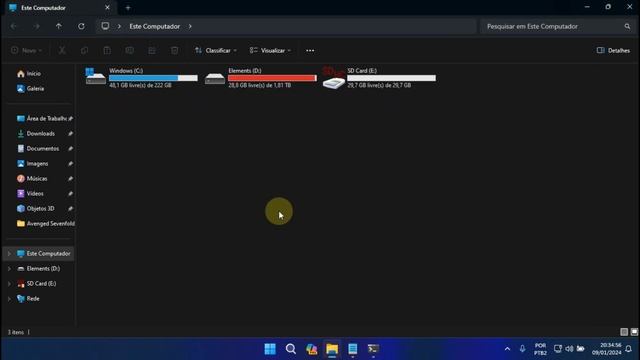This screenshot has height=360, width=640.
Task: Click the text 28,8 GB livre(s) de 1,81 TB
Action: pyautogui.click(x=260, y=85)
